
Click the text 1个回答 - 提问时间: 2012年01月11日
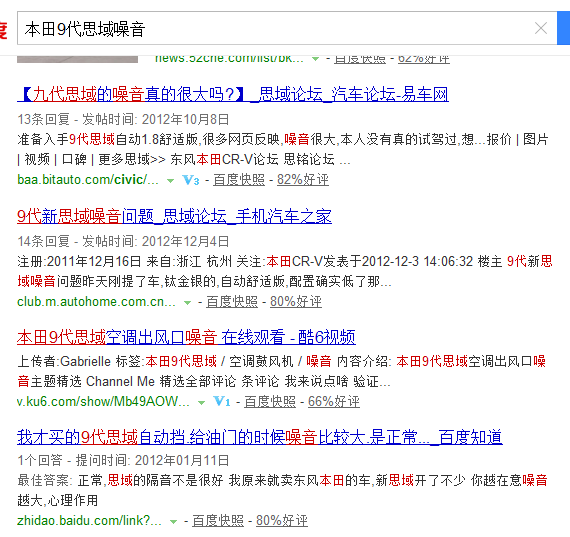(123, 461)
